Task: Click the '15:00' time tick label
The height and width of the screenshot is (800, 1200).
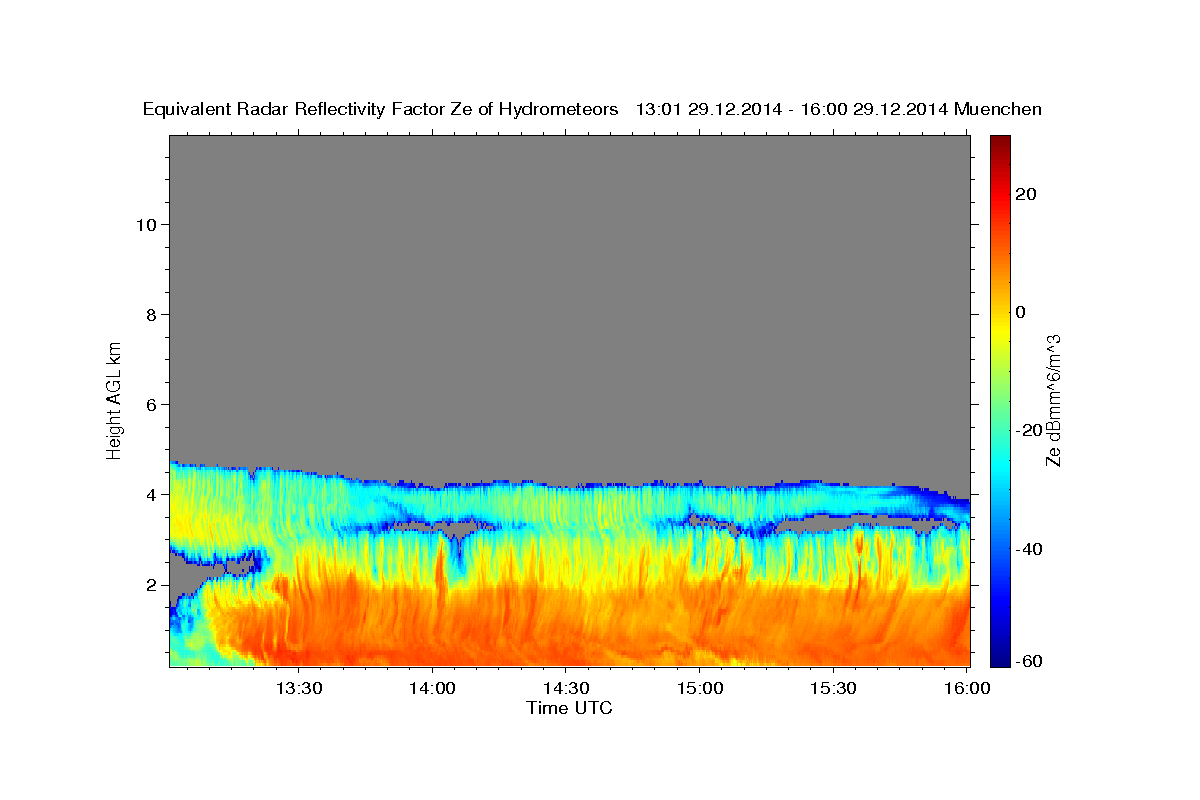Action: [700, 689]
